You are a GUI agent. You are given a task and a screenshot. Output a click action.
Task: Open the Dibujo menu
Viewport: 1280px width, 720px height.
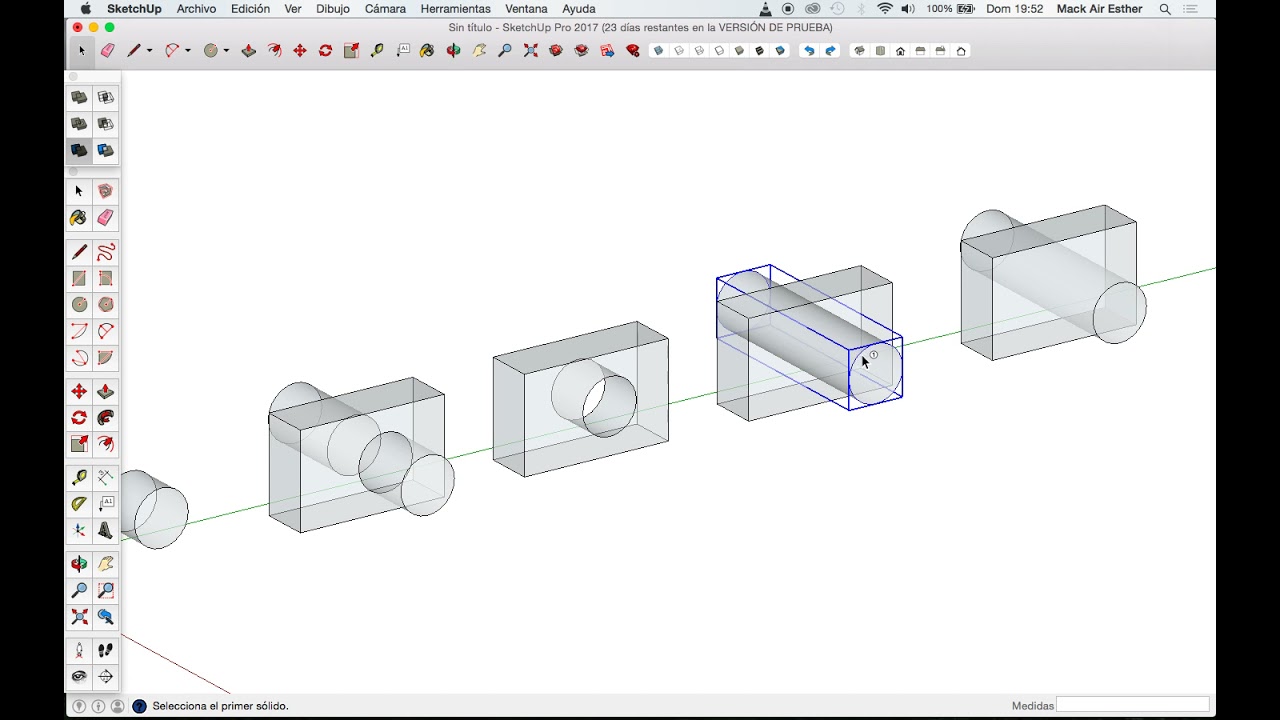pyautogui.click(x=333, y=9)
